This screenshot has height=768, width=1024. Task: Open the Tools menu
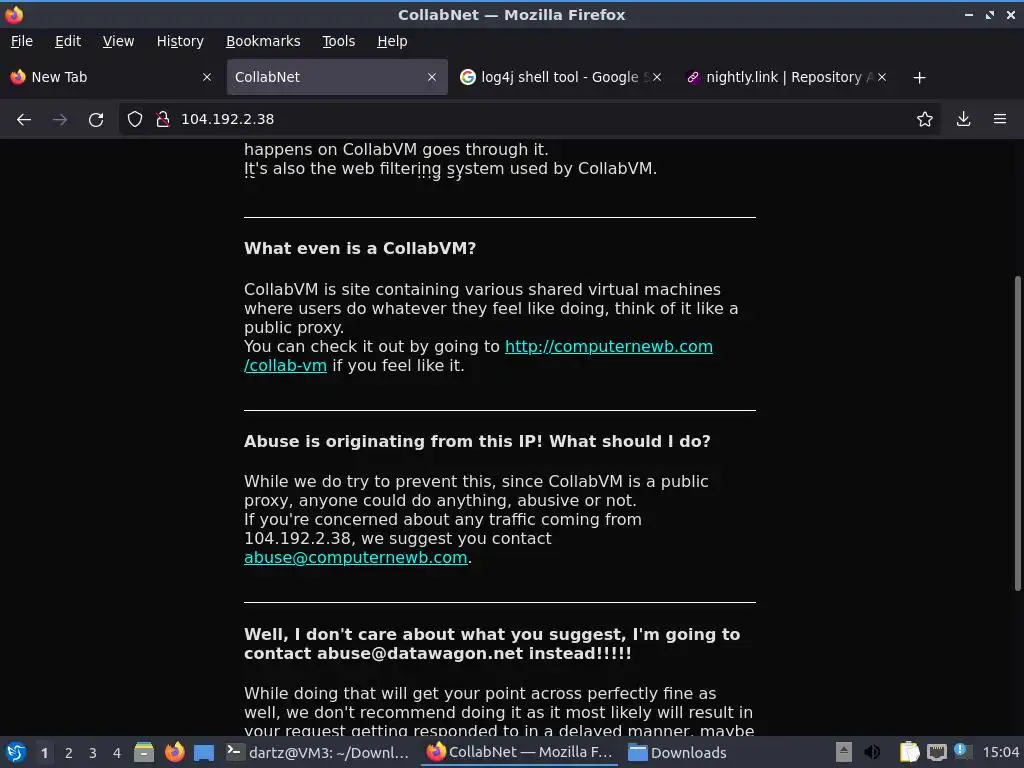pyautogui.click(x=338, y=41)
